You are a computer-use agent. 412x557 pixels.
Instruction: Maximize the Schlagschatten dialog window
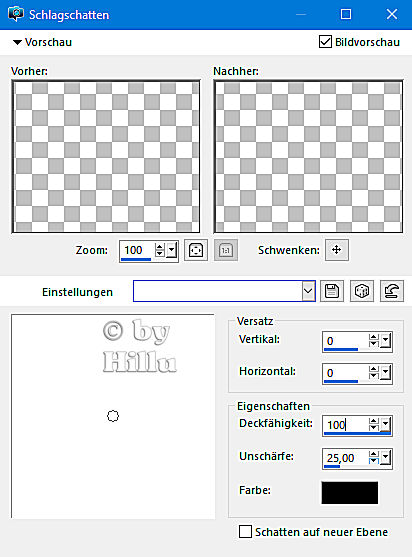[346, 14]
